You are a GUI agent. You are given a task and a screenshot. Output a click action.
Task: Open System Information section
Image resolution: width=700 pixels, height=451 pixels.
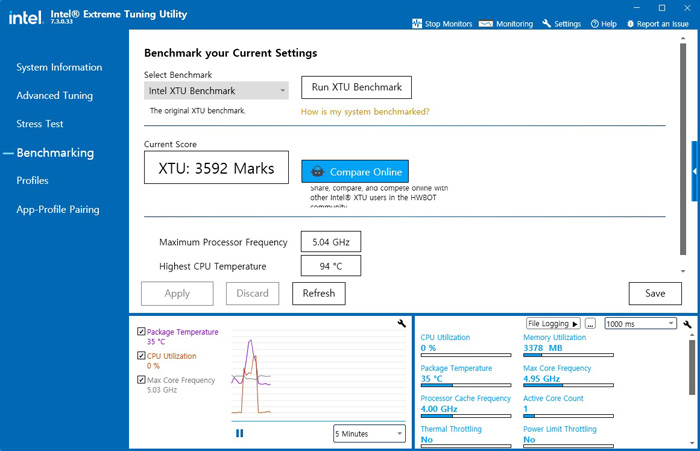[x=59, y=67]
